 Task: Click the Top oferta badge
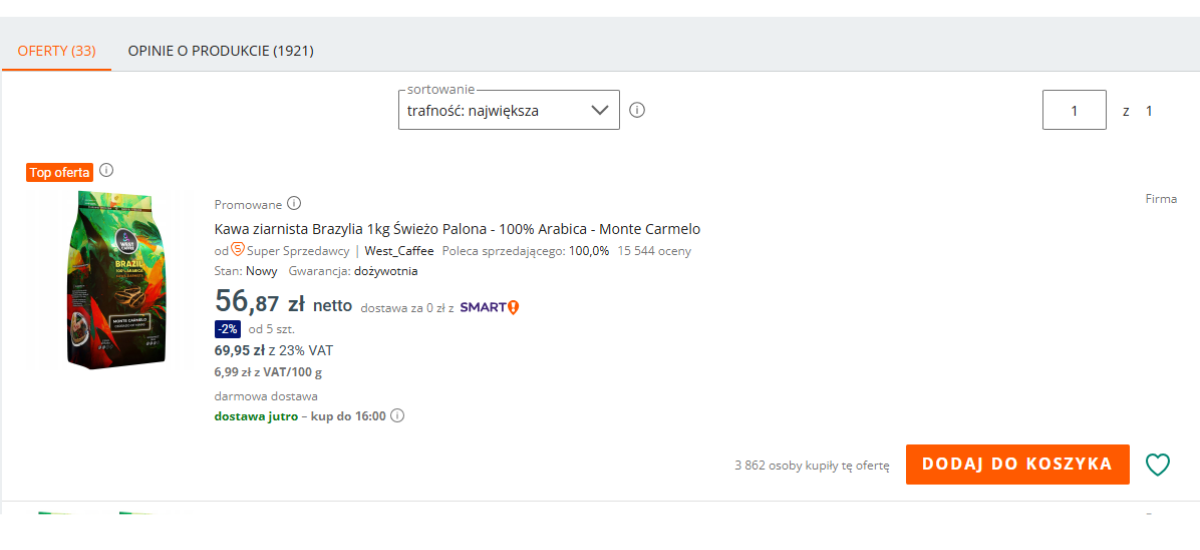(x=59, y=172)
